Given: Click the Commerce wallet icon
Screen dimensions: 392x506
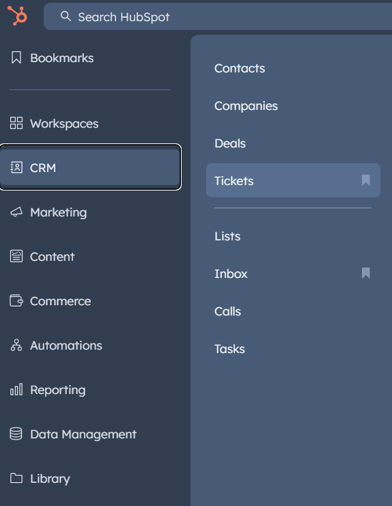Looking at the screenshot, I should [x=16, y=301].
